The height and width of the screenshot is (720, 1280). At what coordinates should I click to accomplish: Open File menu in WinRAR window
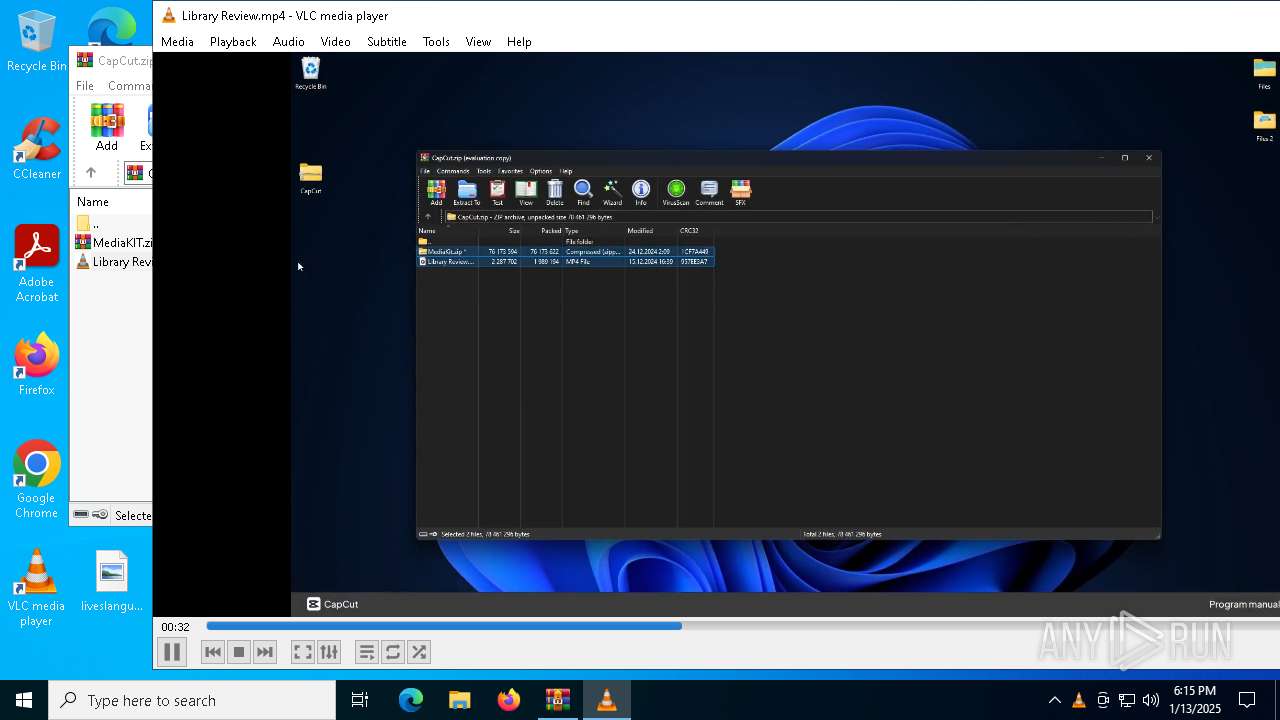pyautogui.click(x=85, y=86)
